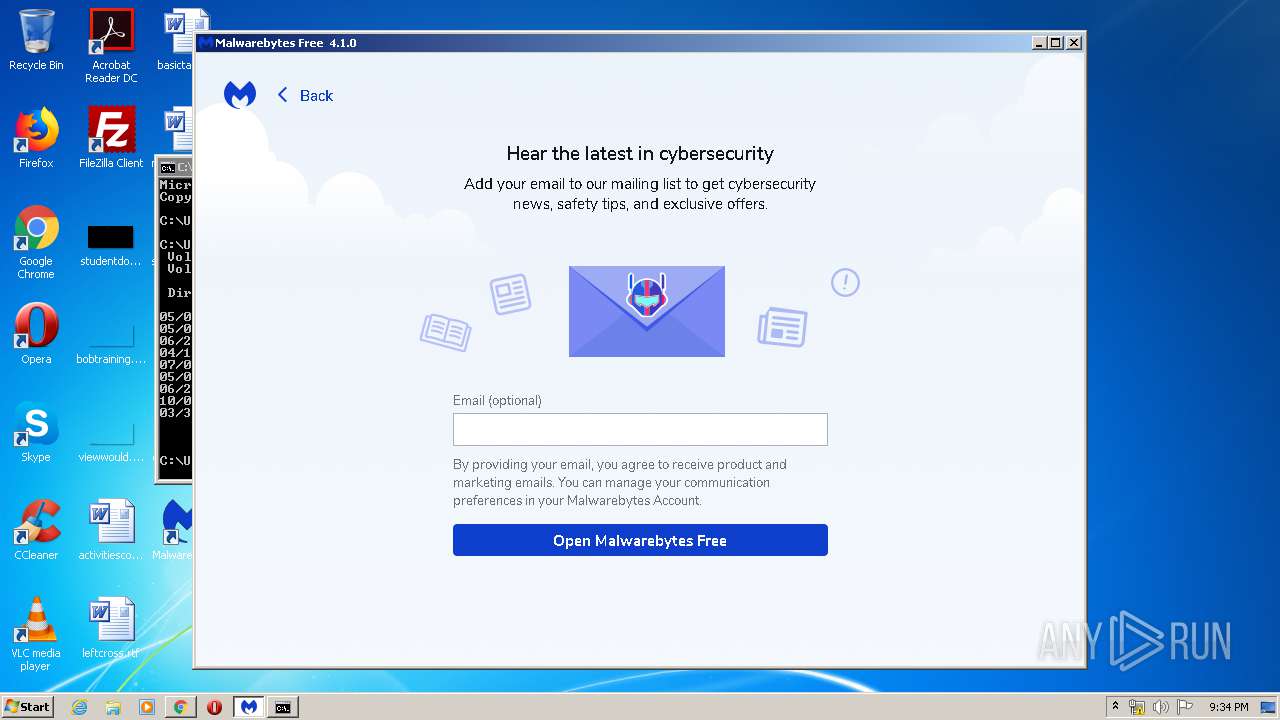This screenshot has width=1280, height=720.
Task: Select the CCleaner desktop shortcut
Action: coord(36,530)
